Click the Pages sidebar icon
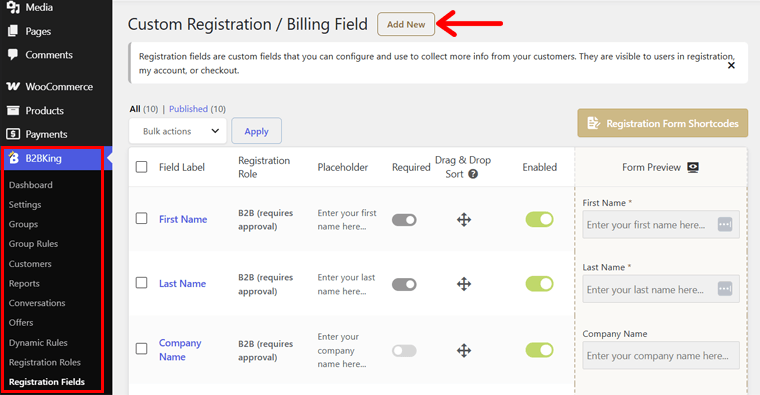The image size is (760, 395). tap(13, 31)
